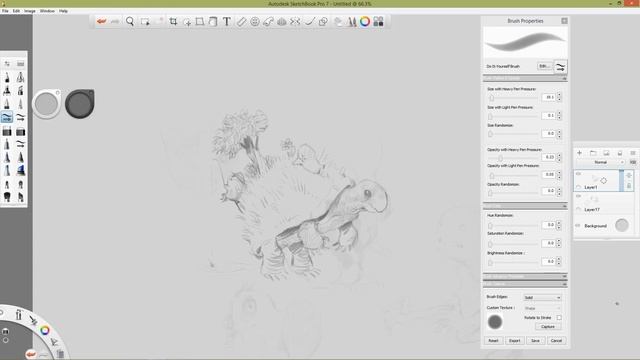Collapse the section above Hue Randomize
Screen dimensions: 640x360
click(x=525, y=206)
